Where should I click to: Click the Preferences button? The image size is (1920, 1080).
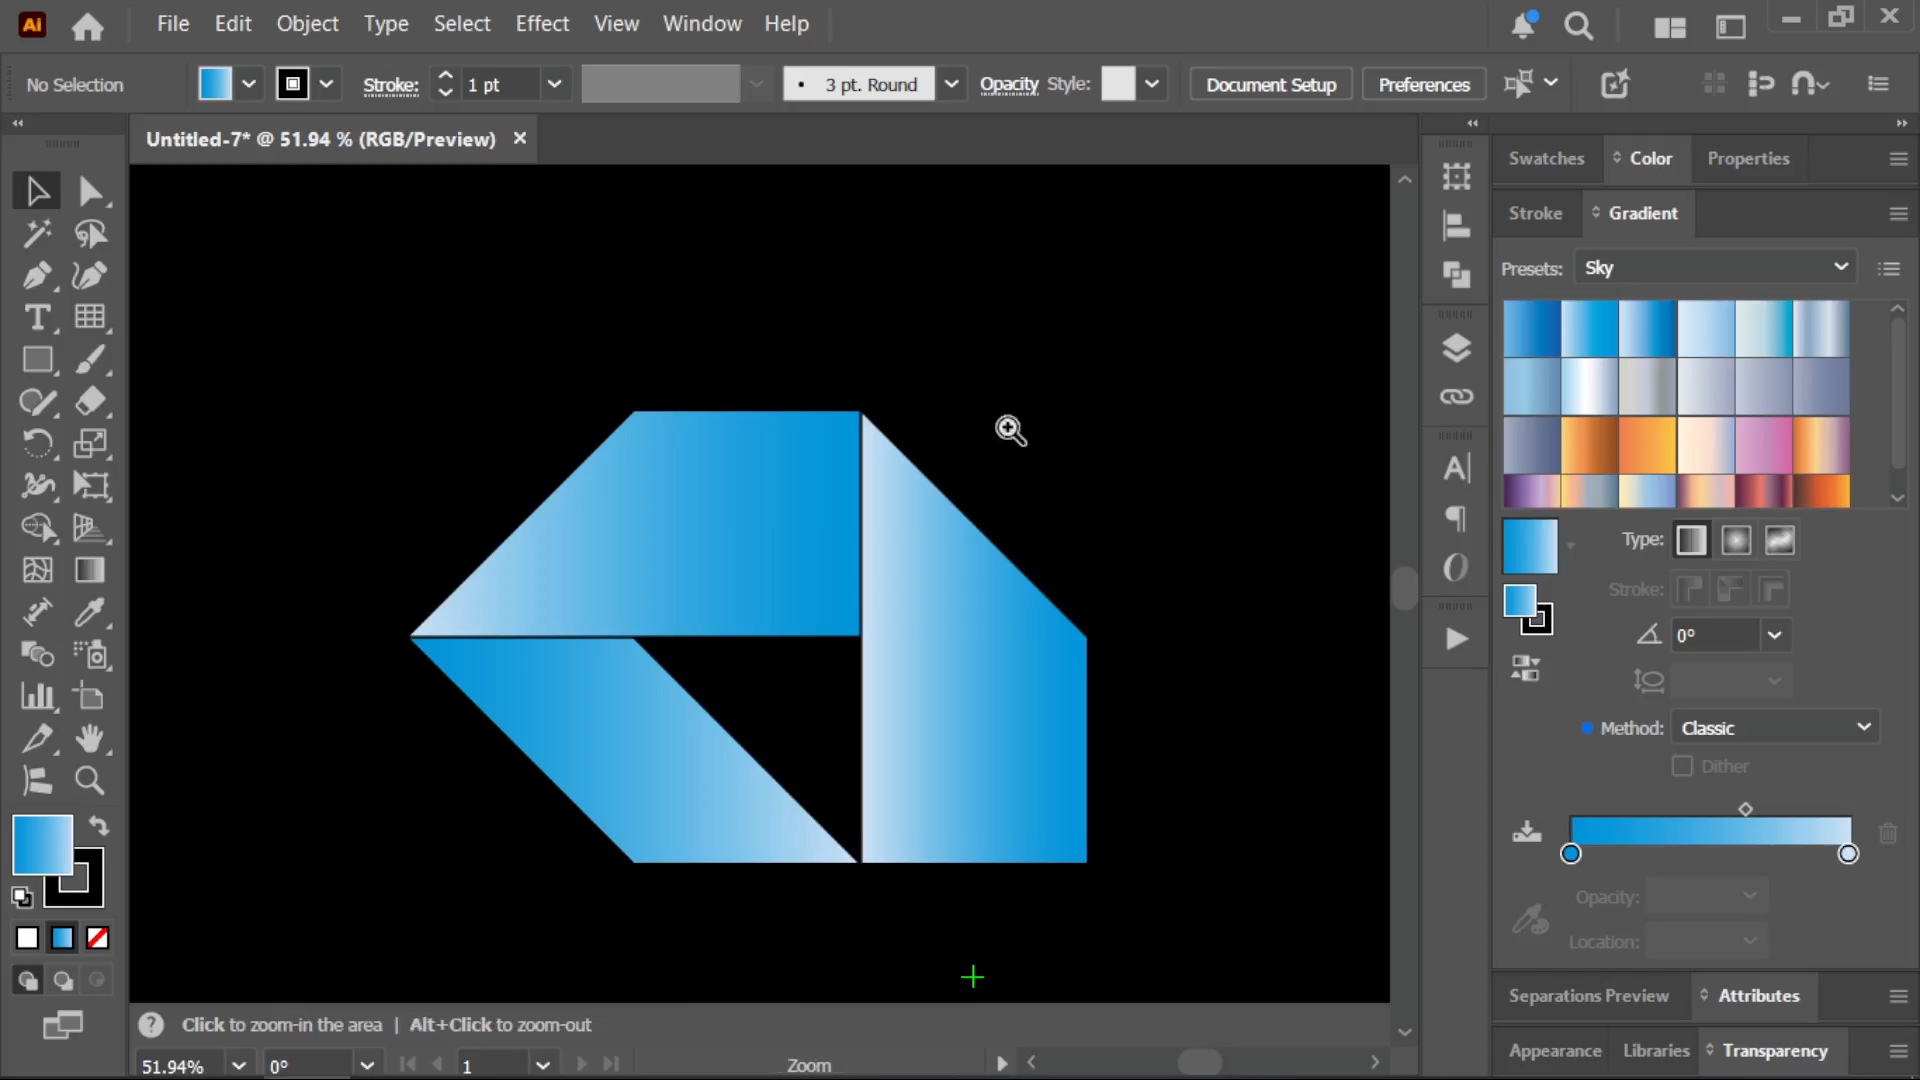pyautogui.click(x=1424, y=85)
